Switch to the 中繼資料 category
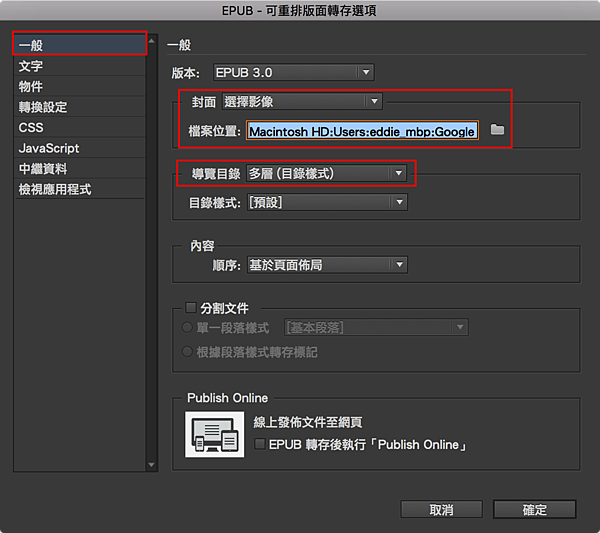This screenshot has width=600, height=533. pyautogui.click(x=80, y=168)
